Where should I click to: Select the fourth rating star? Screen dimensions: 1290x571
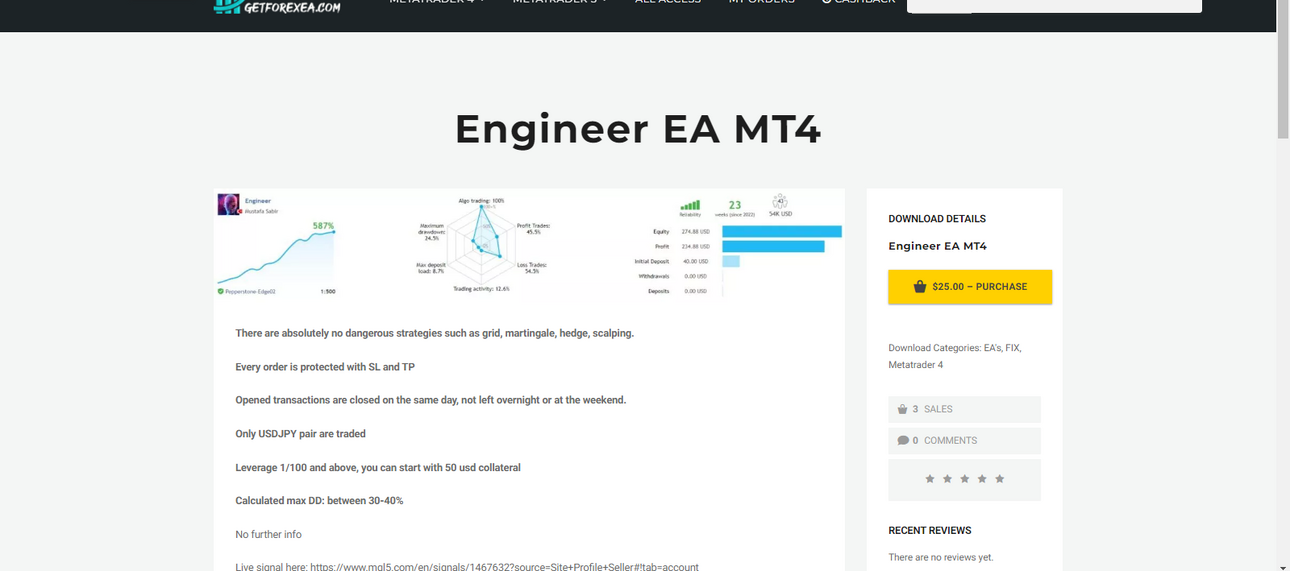(982, 479)
